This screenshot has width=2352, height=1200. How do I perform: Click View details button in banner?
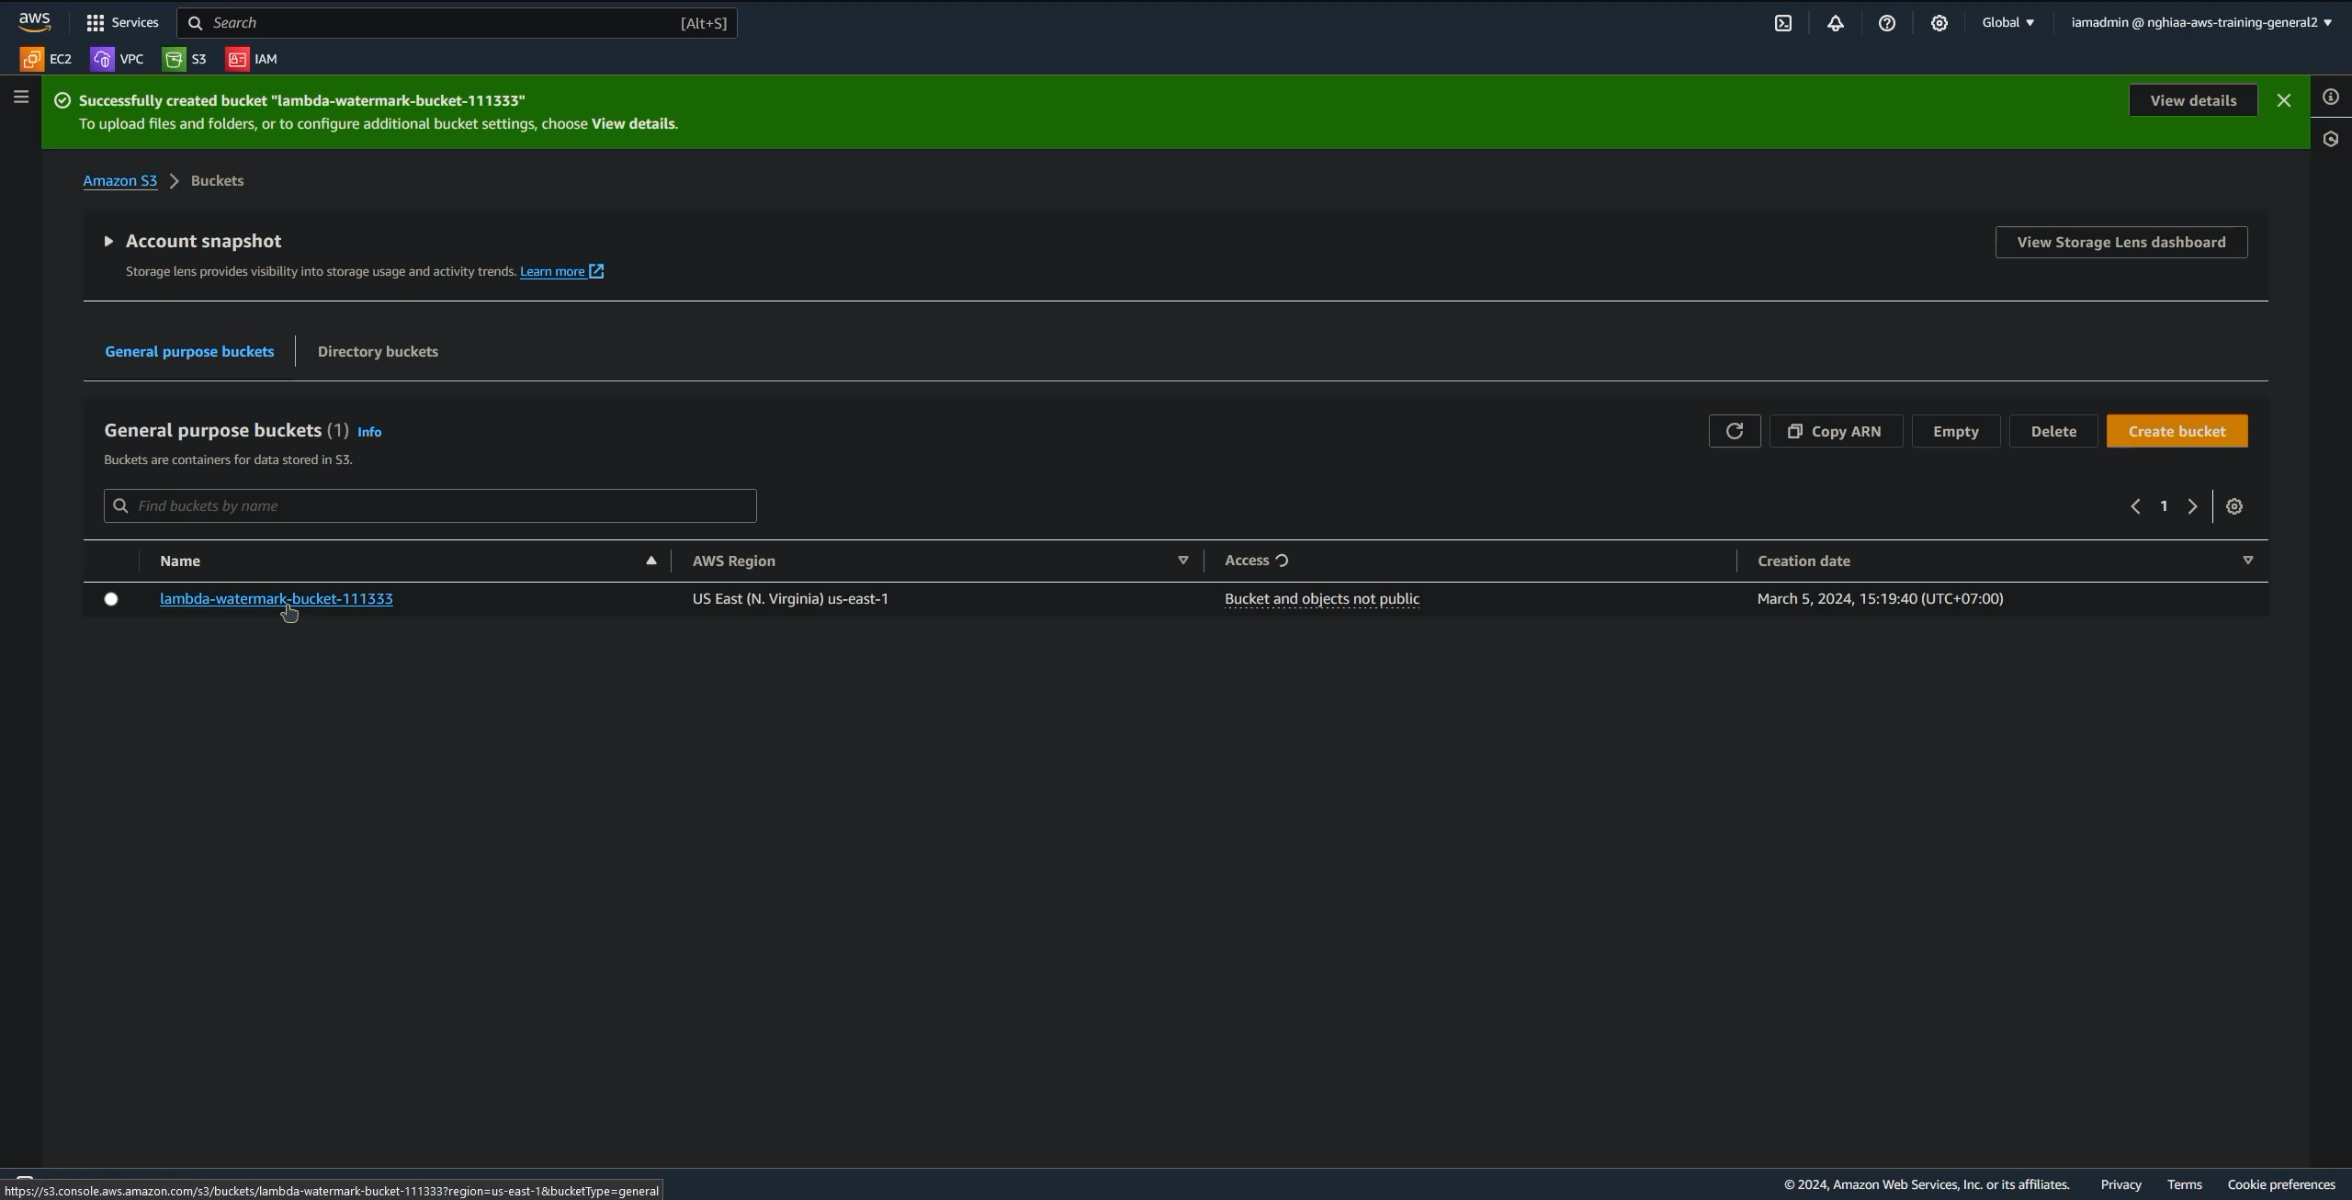[x=2193, y=100]
